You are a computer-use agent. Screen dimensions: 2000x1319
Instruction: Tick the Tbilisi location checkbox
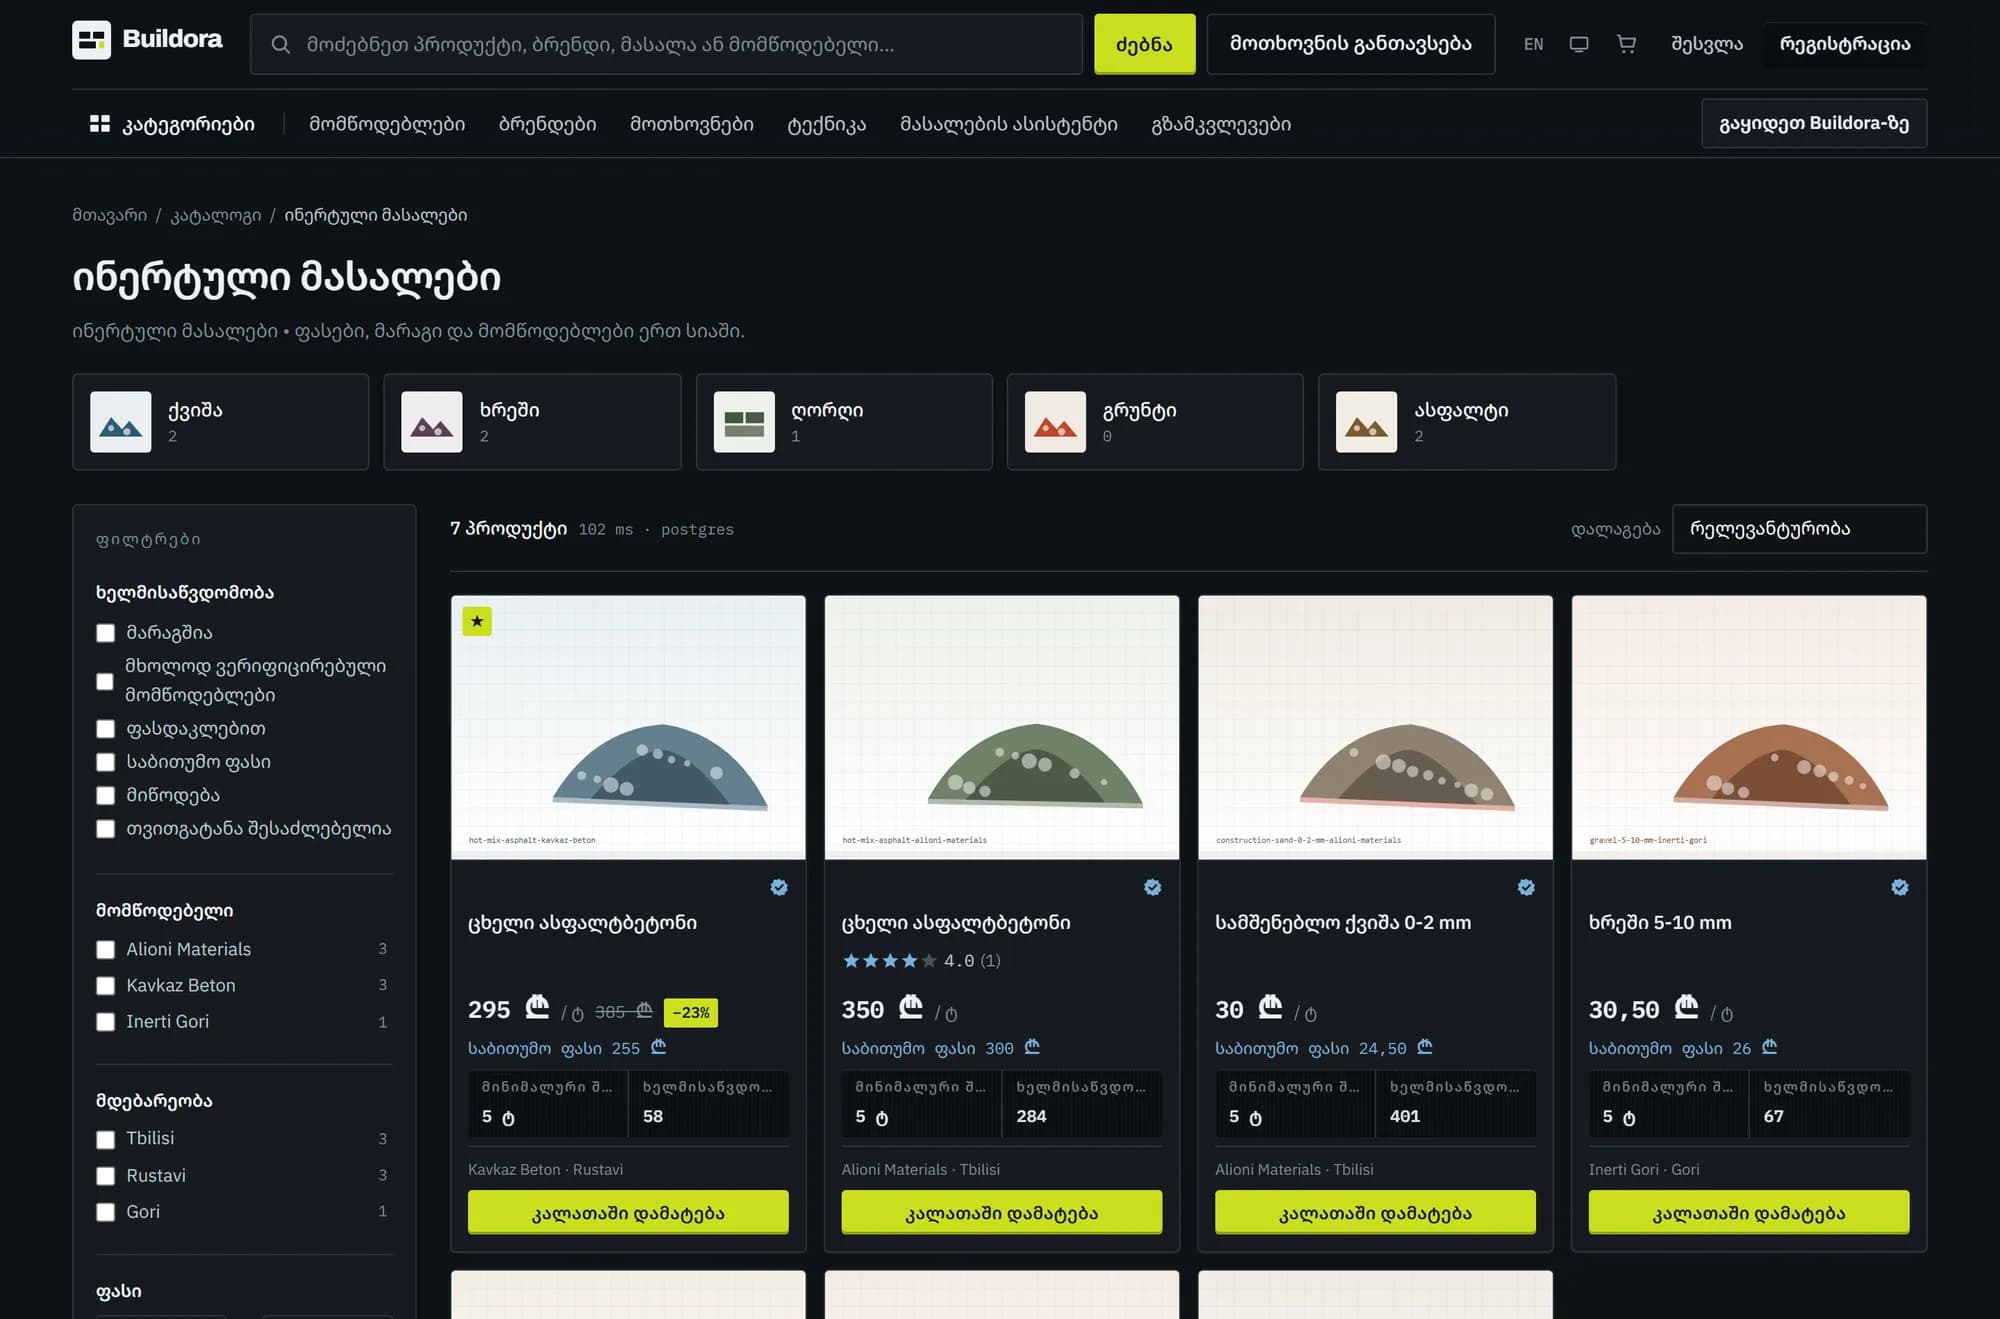[105, 1139]
